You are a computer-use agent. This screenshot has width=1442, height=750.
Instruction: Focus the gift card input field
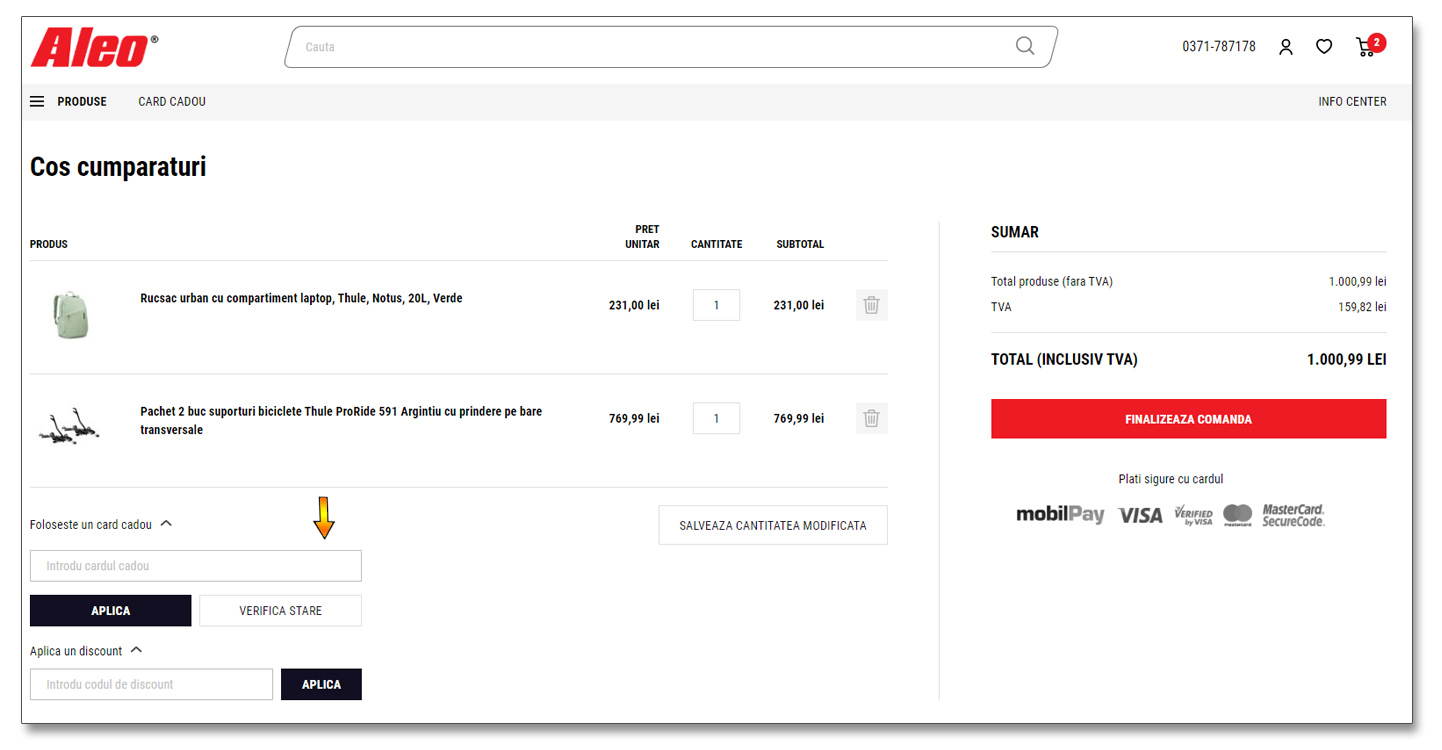[x=195, y=566]
